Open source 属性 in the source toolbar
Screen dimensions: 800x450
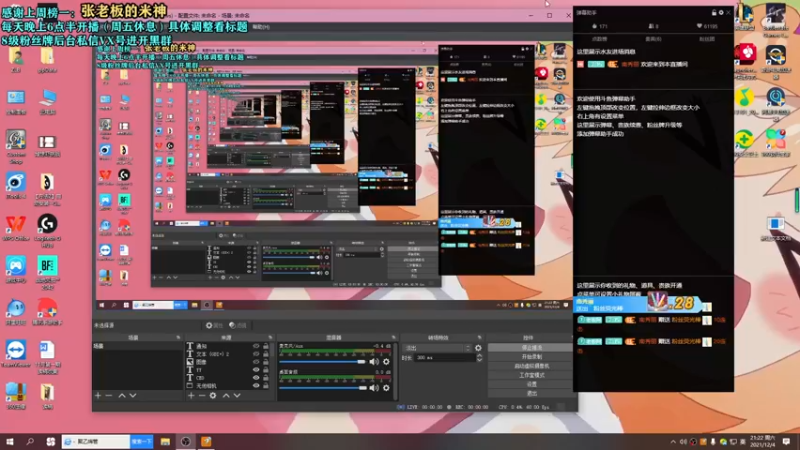[215, 325]
